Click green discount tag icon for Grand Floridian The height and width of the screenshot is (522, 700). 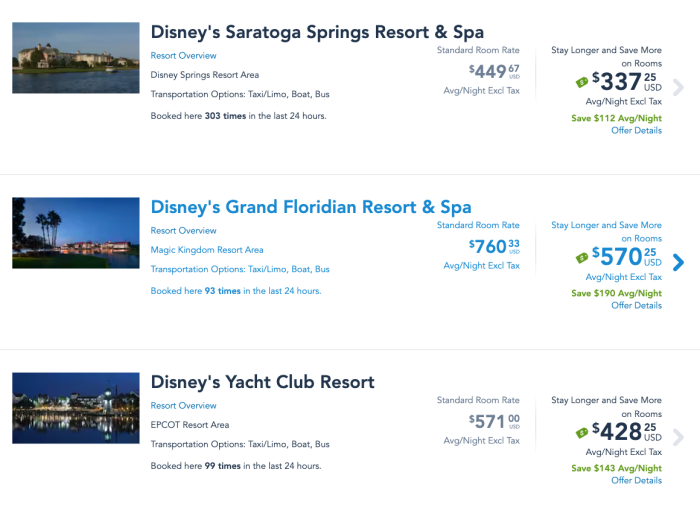pyautogui.click(x=582, y=257)
